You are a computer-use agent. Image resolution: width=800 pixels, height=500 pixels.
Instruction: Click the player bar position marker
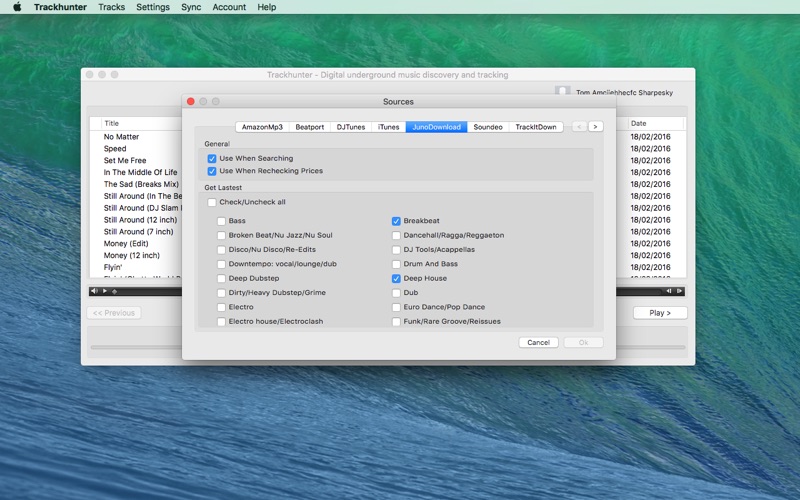pyautogui.click(x=114, y=291)
